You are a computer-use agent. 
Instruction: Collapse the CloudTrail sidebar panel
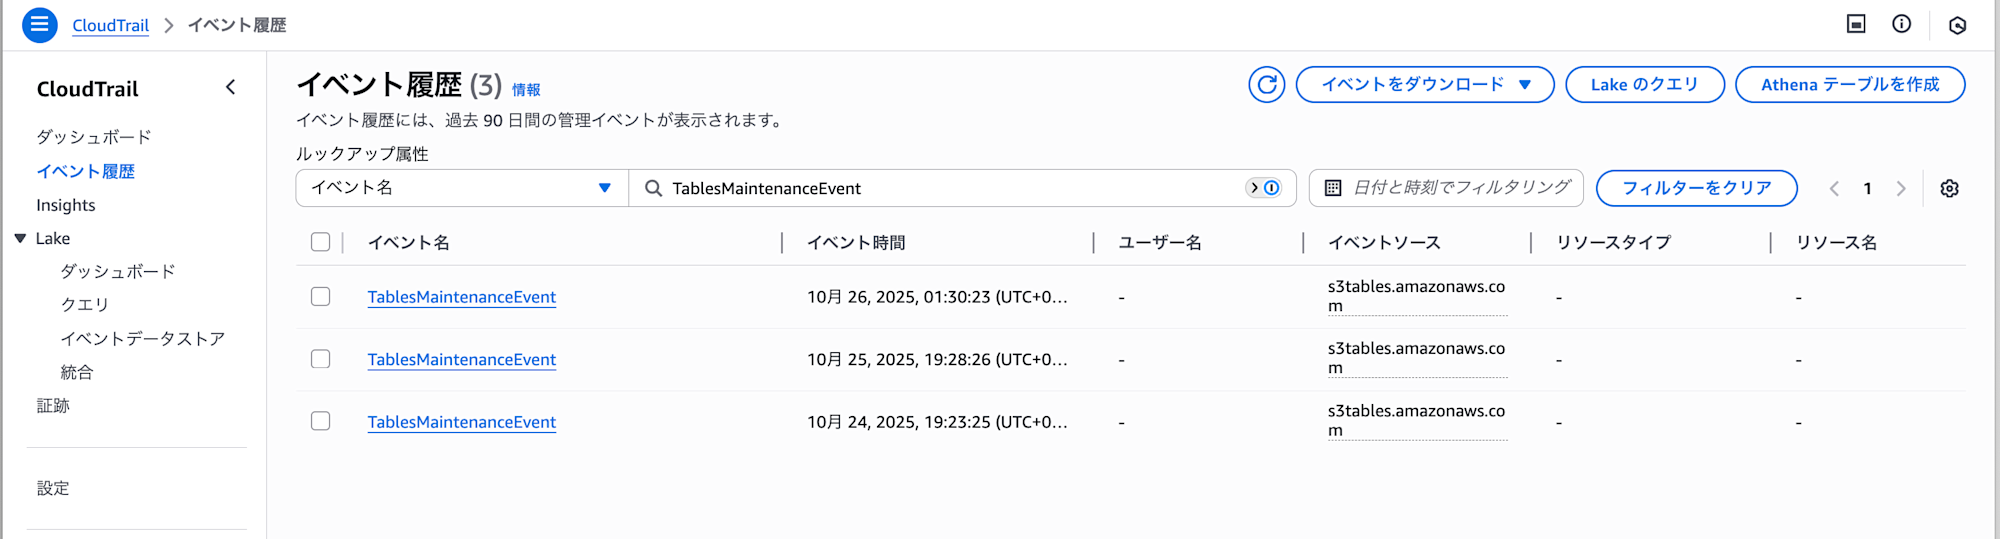tap(231, 88)
